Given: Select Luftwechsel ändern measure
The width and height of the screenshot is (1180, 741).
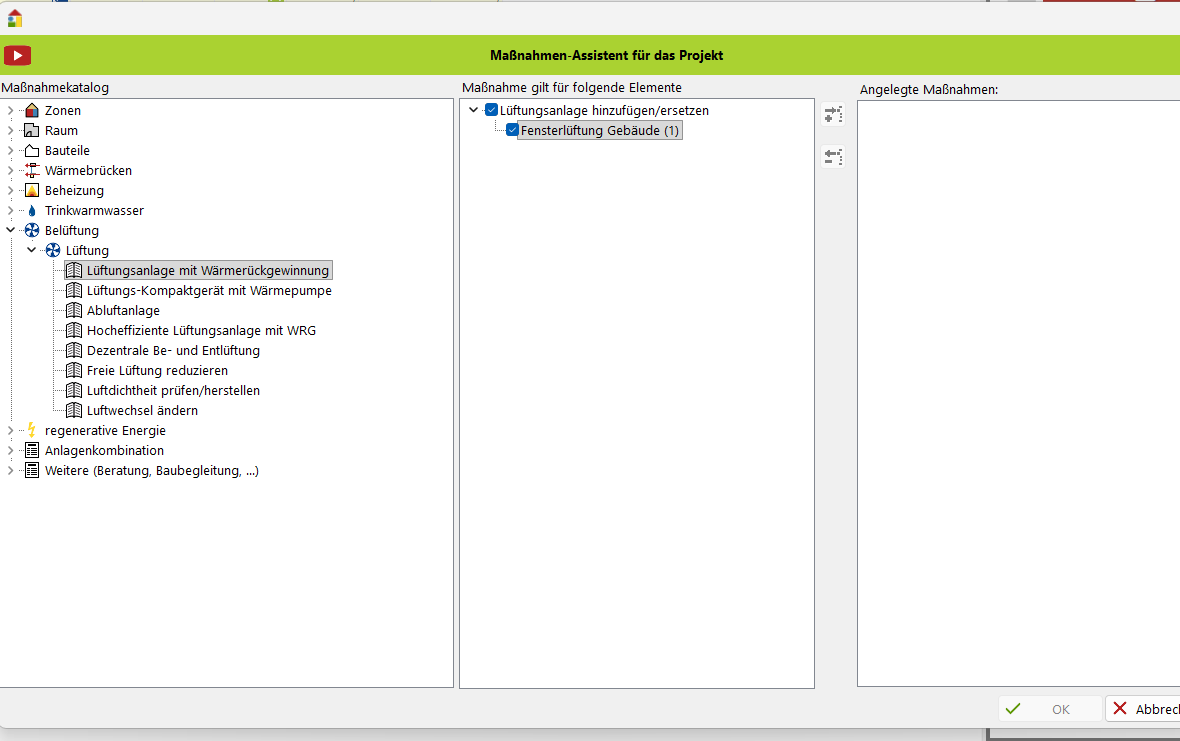Looking at the screenshot, I should coord(142,411).
